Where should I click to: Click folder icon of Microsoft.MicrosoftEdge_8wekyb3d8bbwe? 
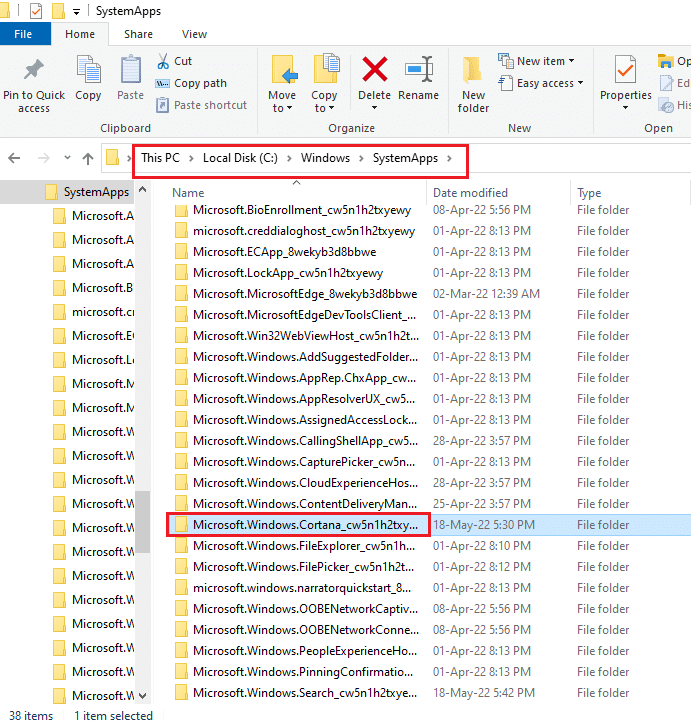[x=181, y=294]
